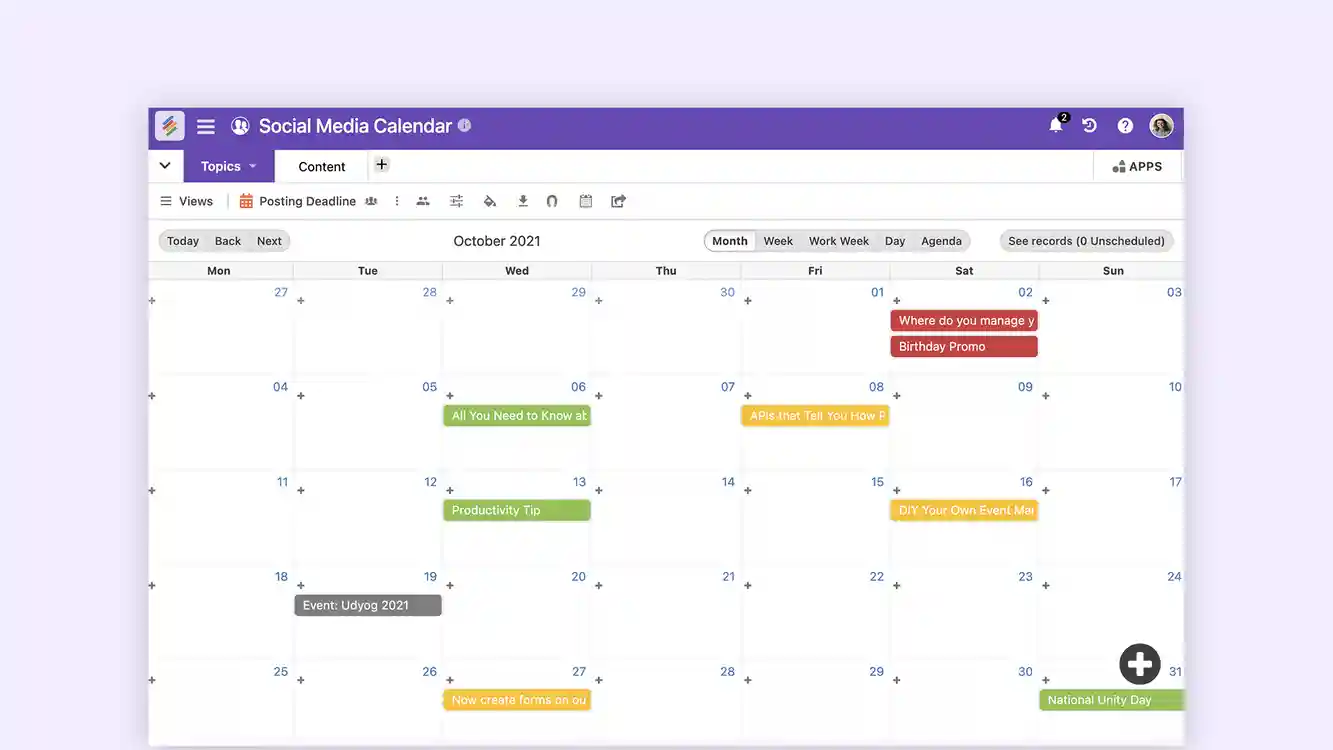The width and height of the screenshot is (1333, 750).
Task: Jump to Today on the calendar
Action: click(182, 240)
